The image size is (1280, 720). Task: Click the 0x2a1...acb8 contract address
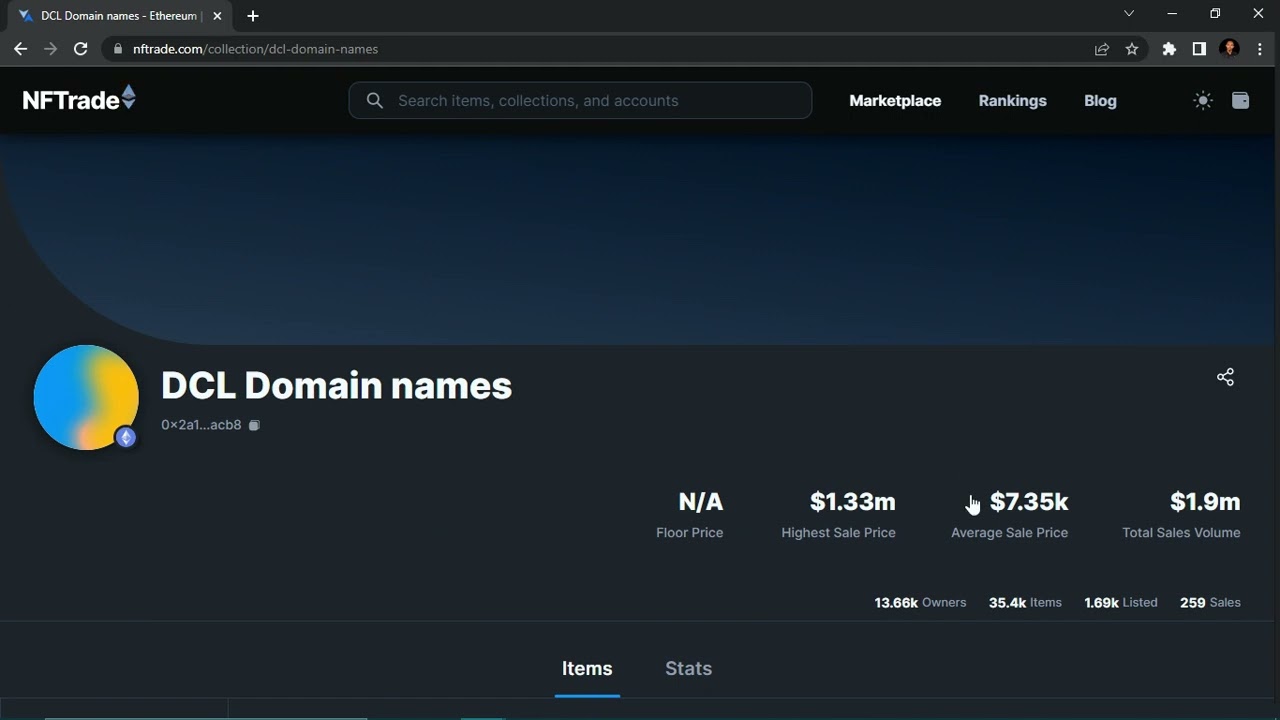click(201, 425)
